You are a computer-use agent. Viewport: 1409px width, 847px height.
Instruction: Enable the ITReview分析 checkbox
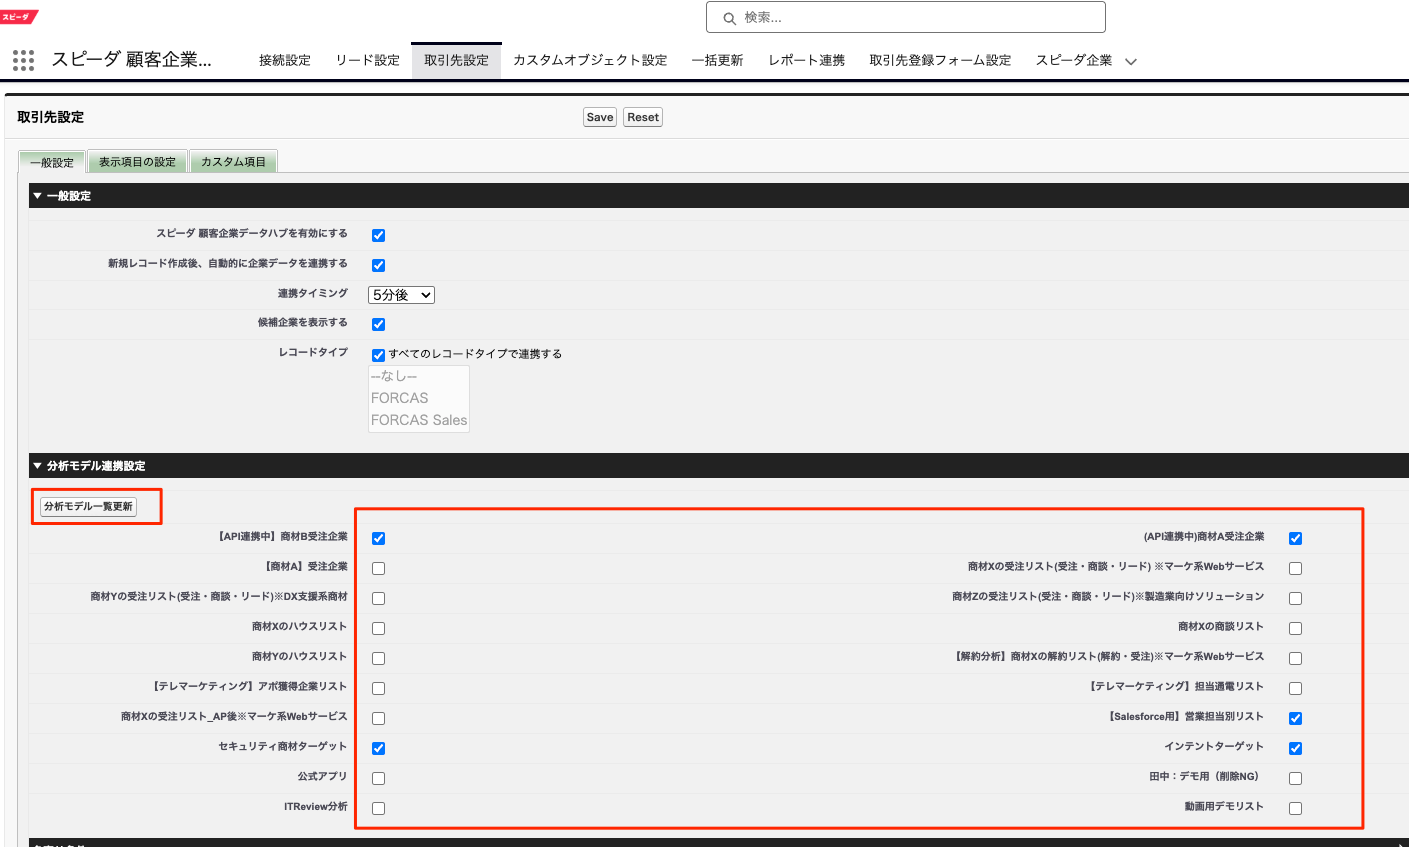(x=378, y=808)
